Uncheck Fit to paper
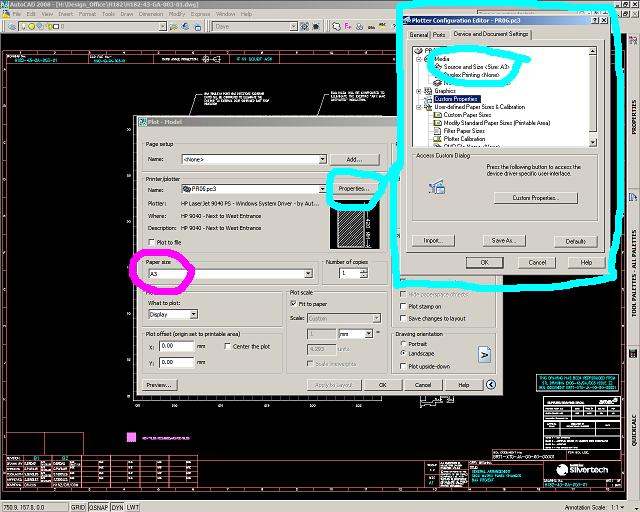The image size is (640, 512). [293, 304]
